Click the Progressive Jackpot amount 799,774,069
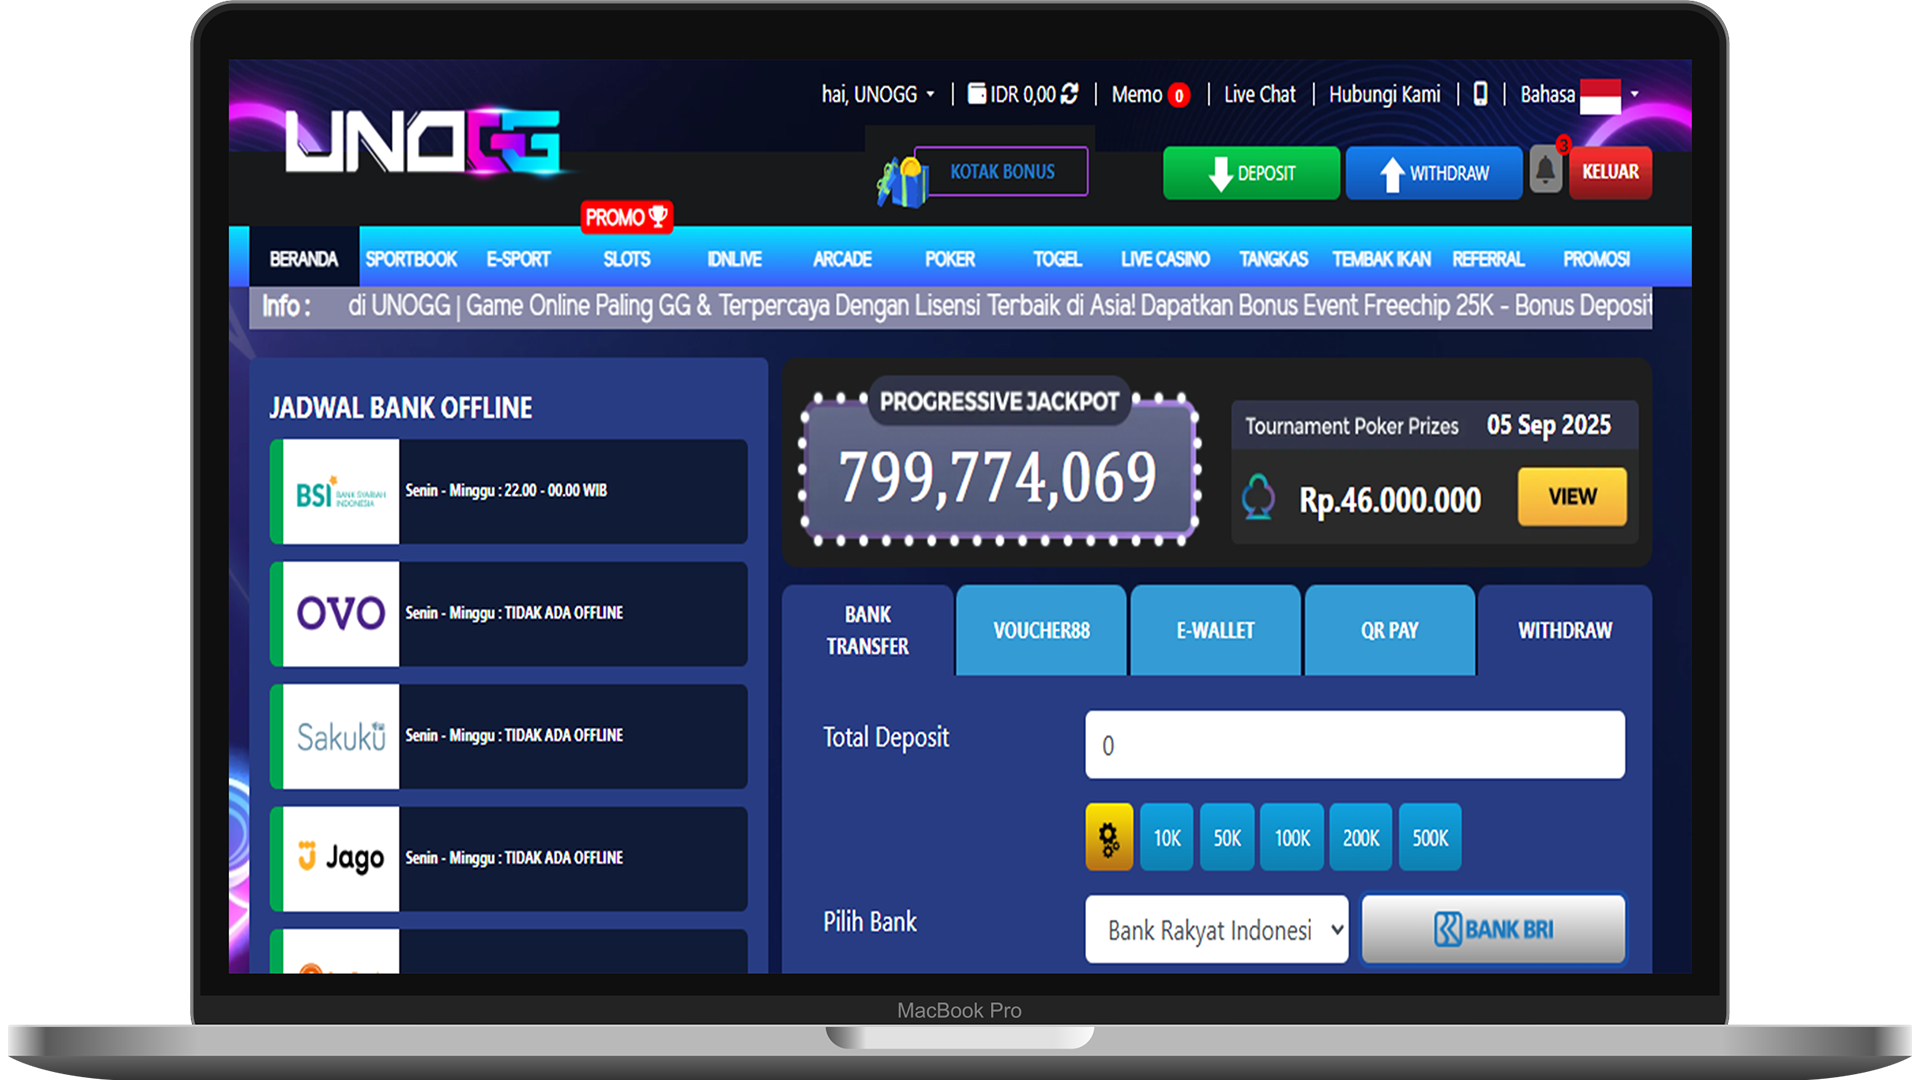The image size is (1920, 1080). [997, 477]
